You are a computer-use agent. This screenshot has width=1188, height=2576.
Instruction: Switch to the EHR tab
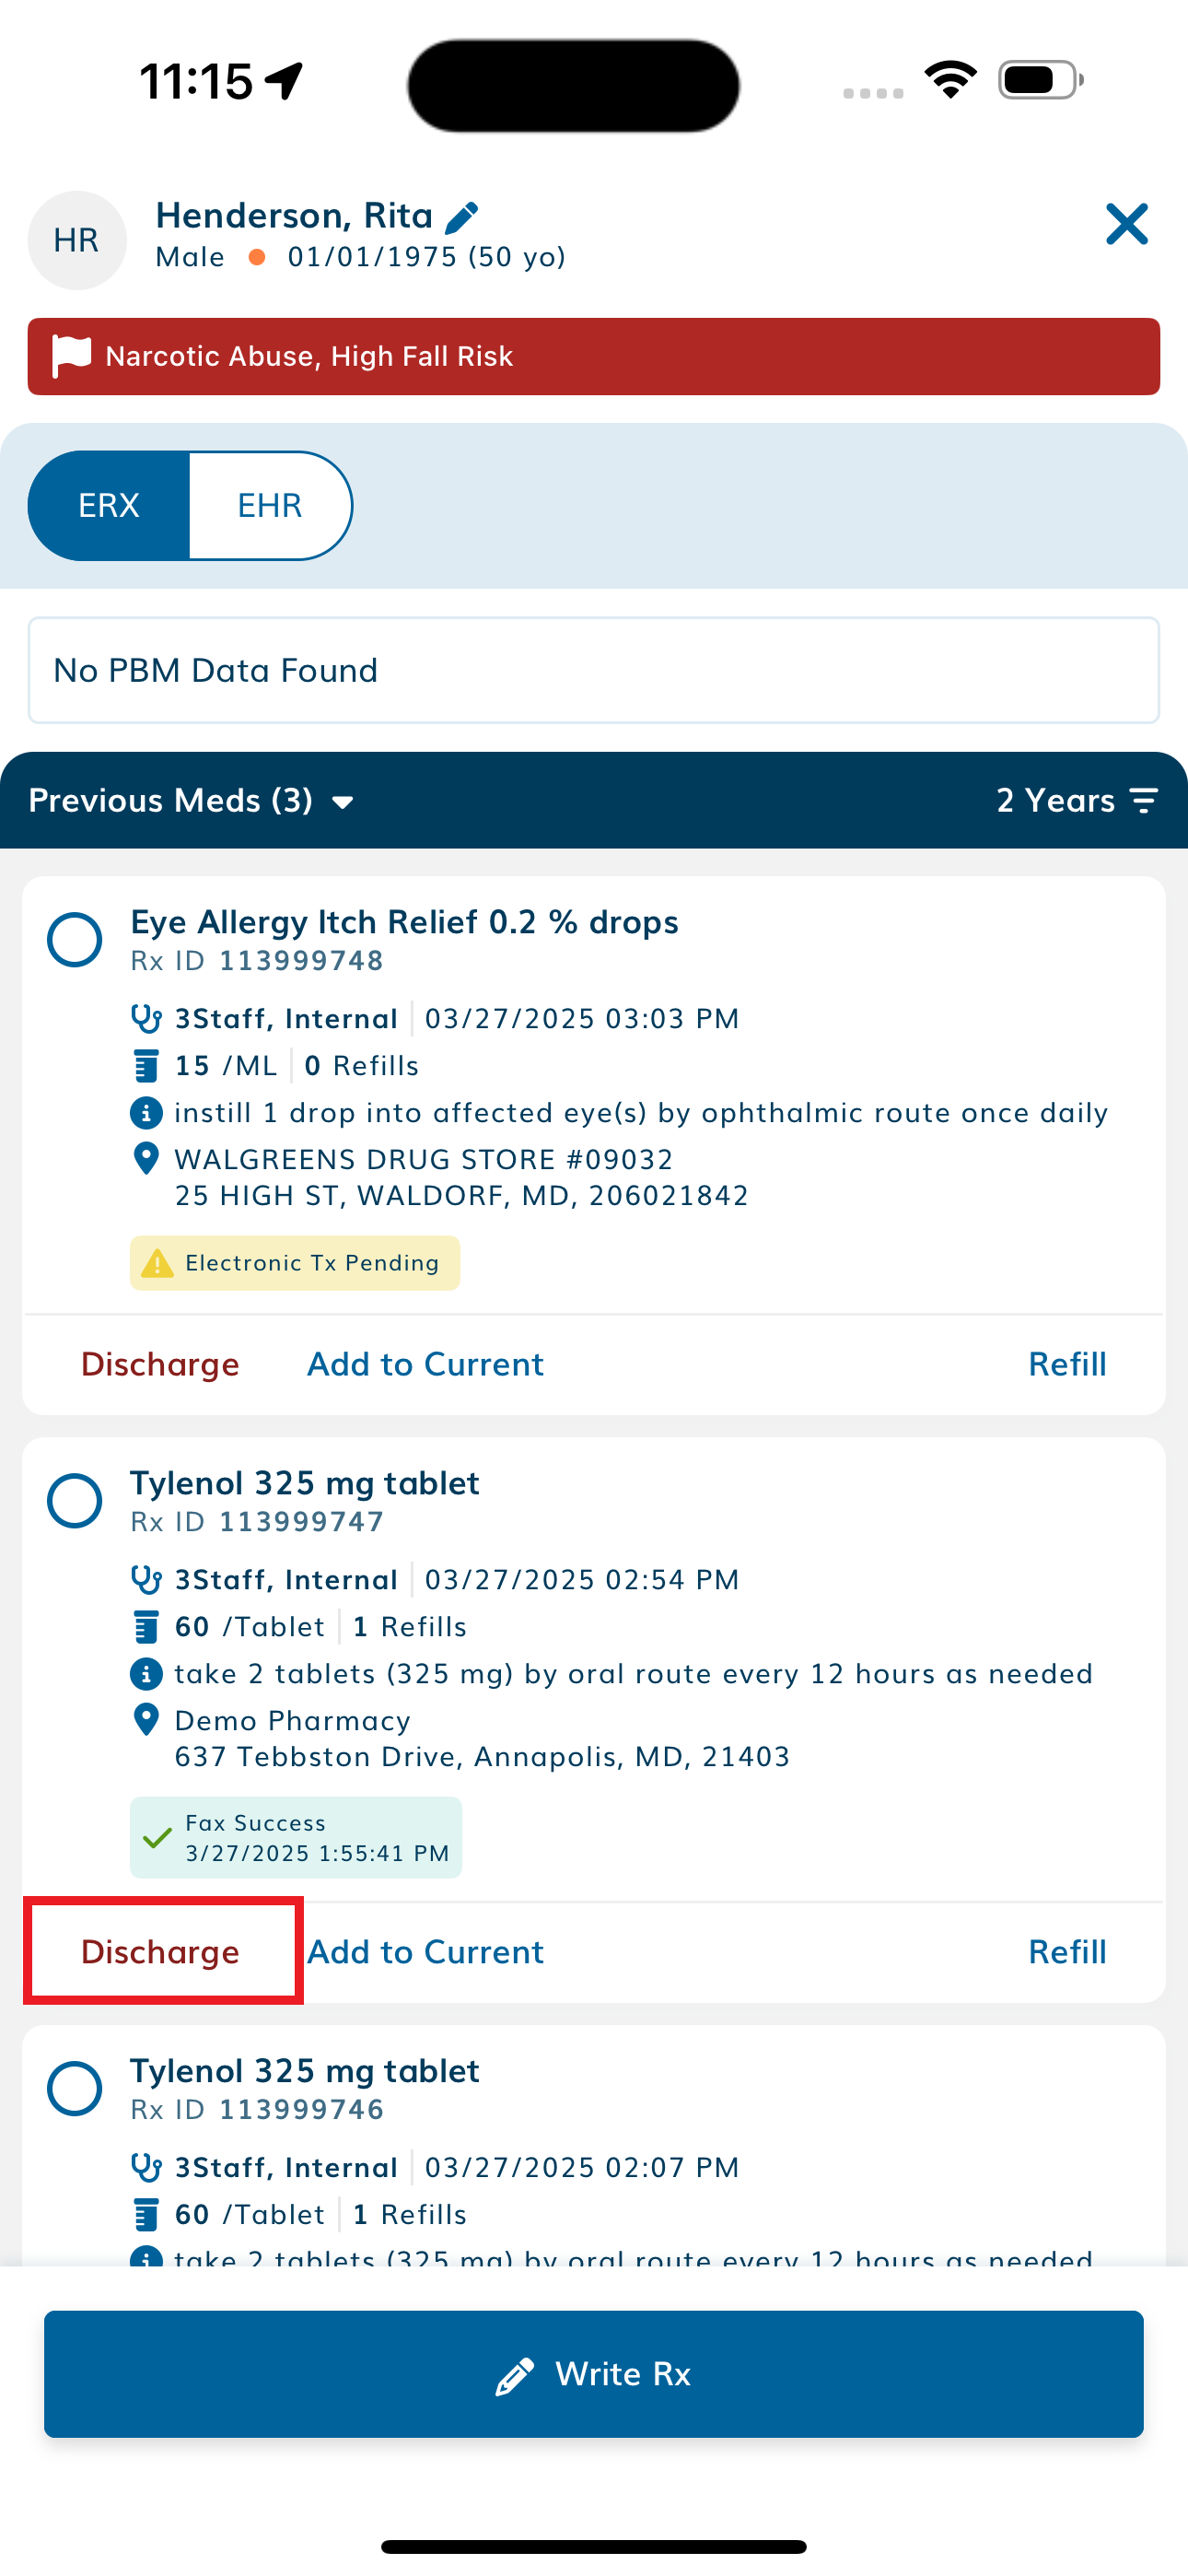pos(270,505)
